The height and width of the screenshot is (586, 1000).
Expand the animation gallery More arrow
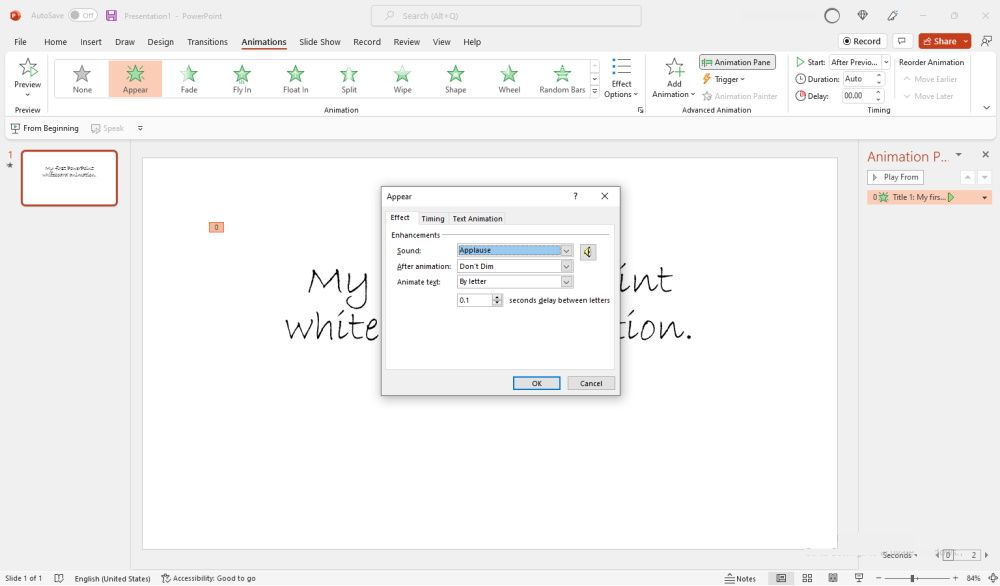click(594, 92)
